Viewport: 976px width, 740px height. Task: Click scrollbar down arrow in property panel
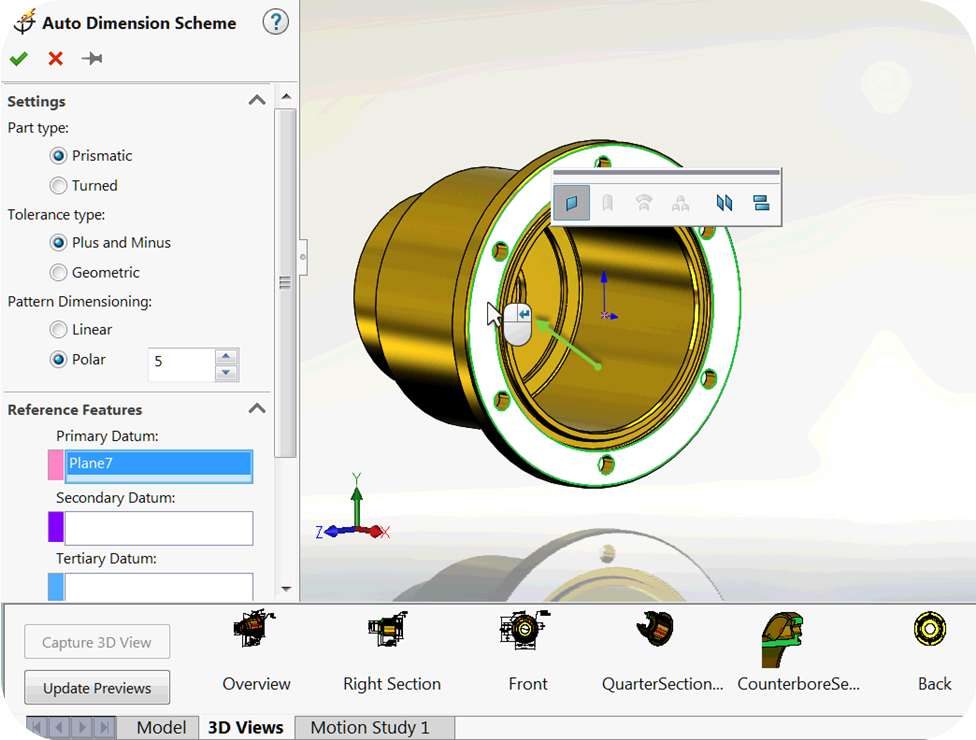click(286, 588)
